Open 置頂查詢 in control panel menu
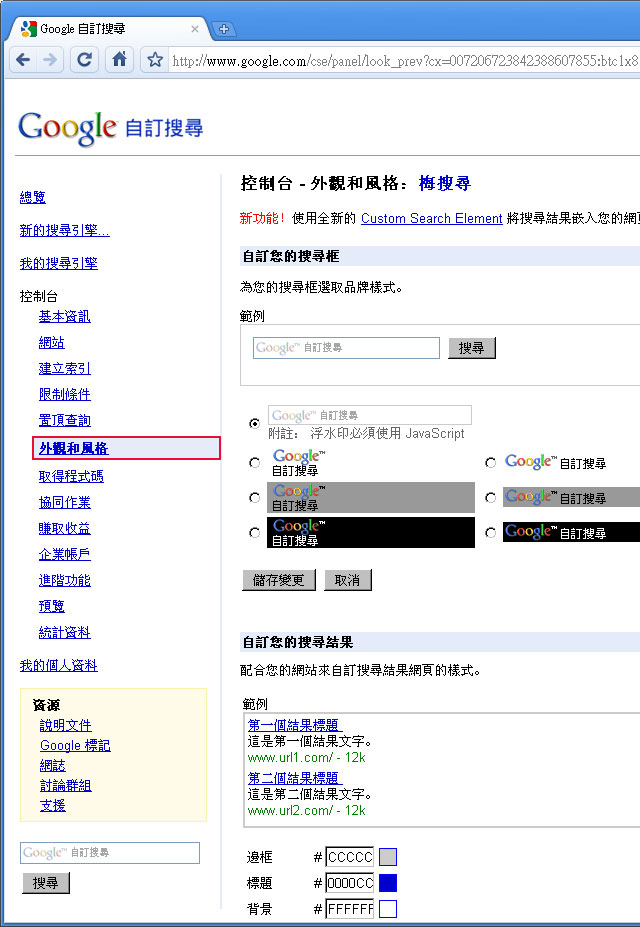640x927 pixels. [64, 420]
